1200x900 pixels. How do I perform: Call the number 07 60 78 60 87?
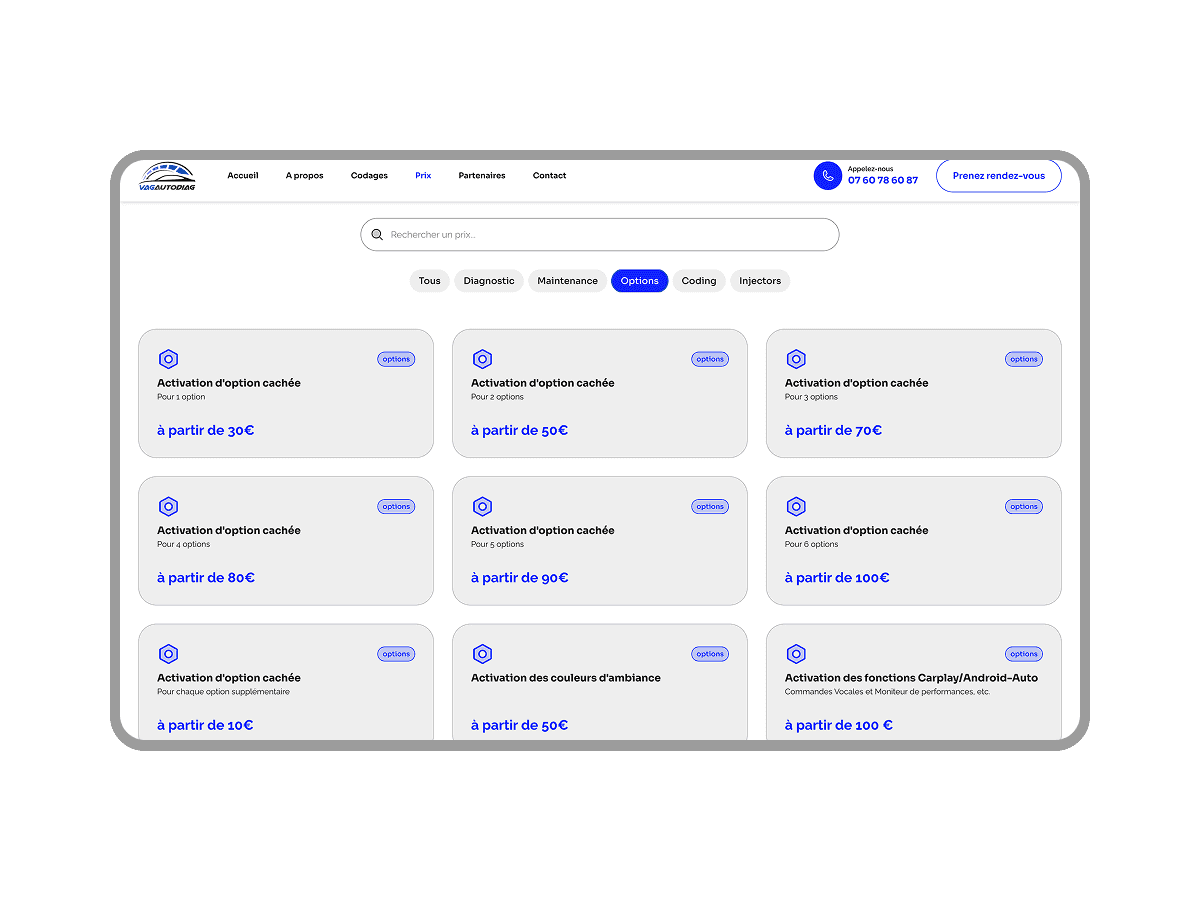[882, 181]
